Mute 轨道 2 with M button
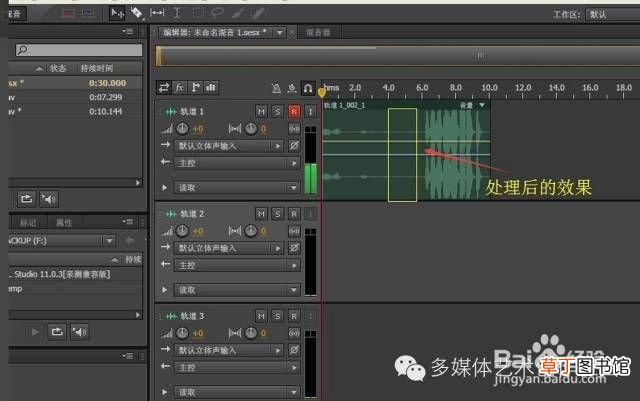 [x=261, y=214]
